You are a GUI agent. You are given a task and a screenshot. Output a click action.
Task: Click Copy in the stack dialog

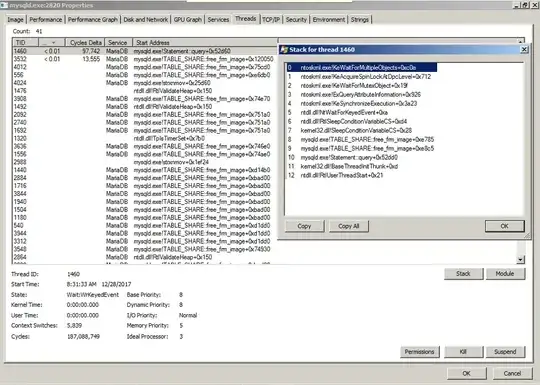[304, 226]
